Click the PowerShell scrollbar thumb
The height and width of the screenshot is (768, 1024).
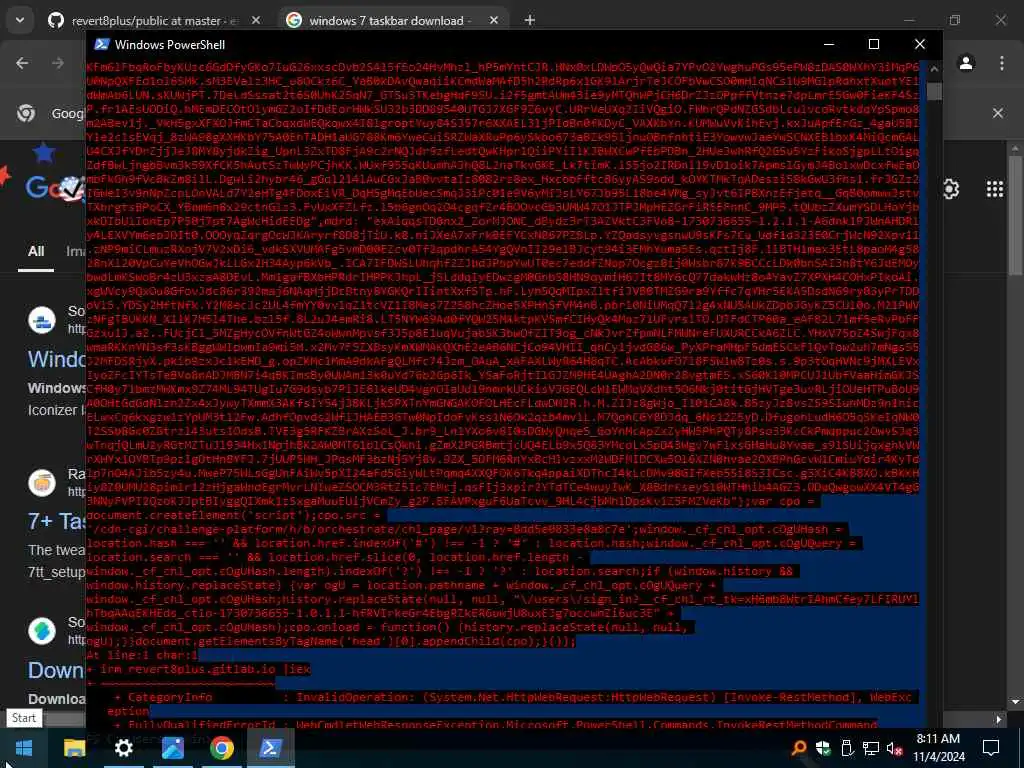point(935,91)
